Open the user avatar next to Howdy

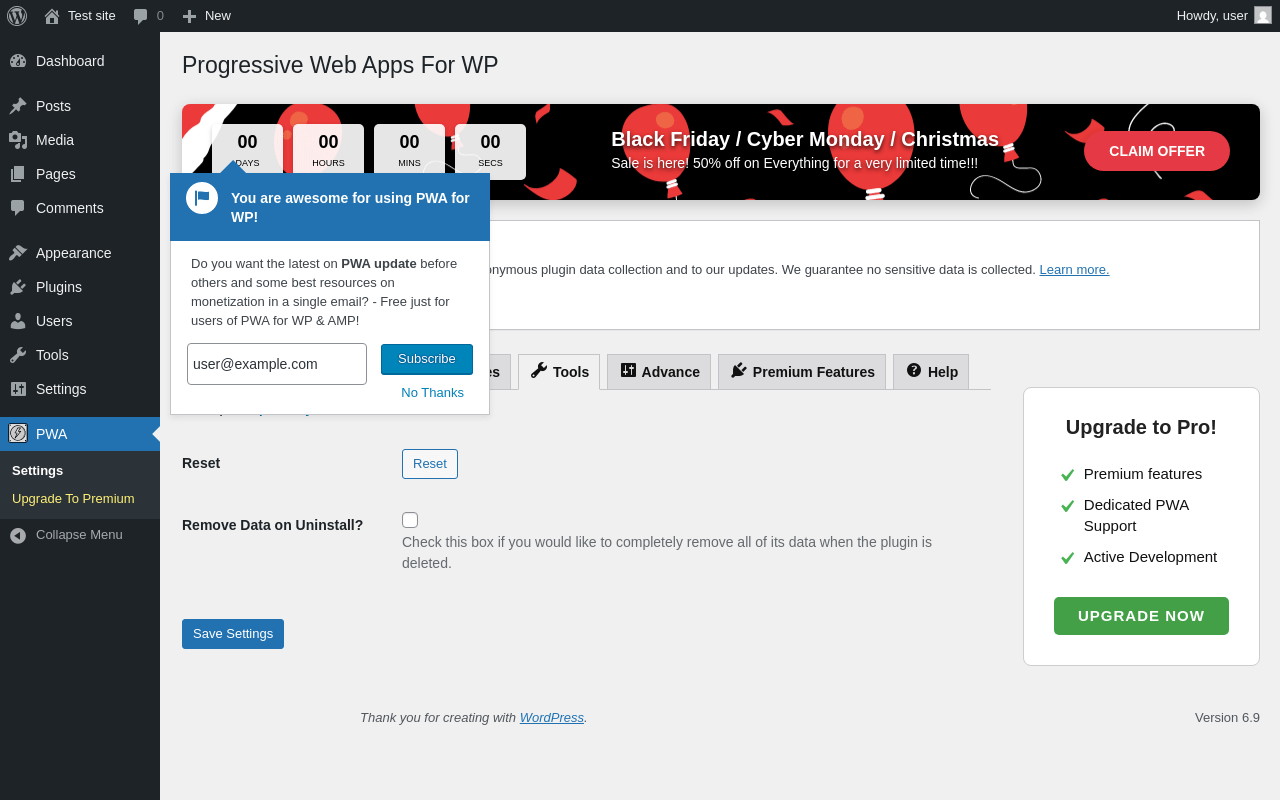[x=1263, y=15]
